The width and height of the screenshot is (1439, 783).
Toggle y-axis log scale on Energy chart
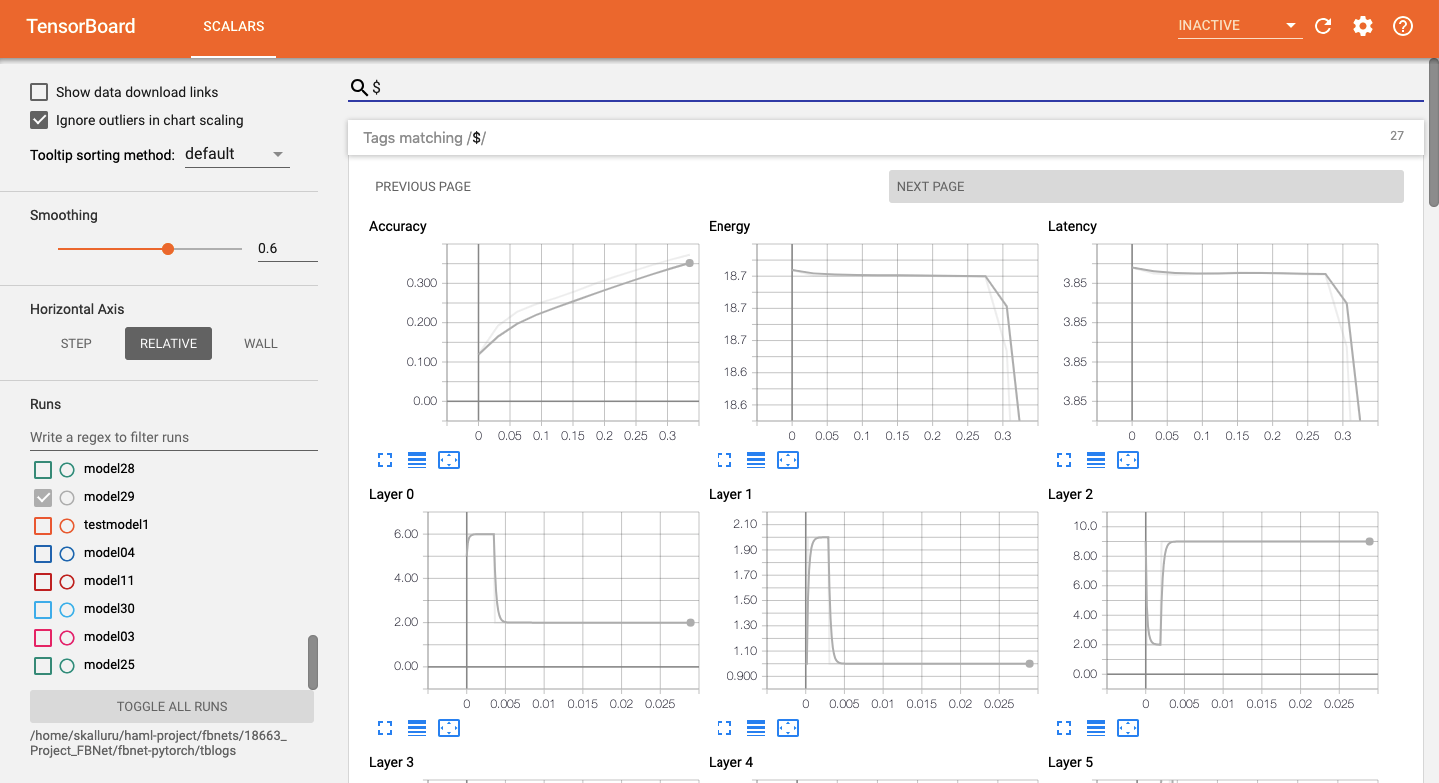pos(756,460)
